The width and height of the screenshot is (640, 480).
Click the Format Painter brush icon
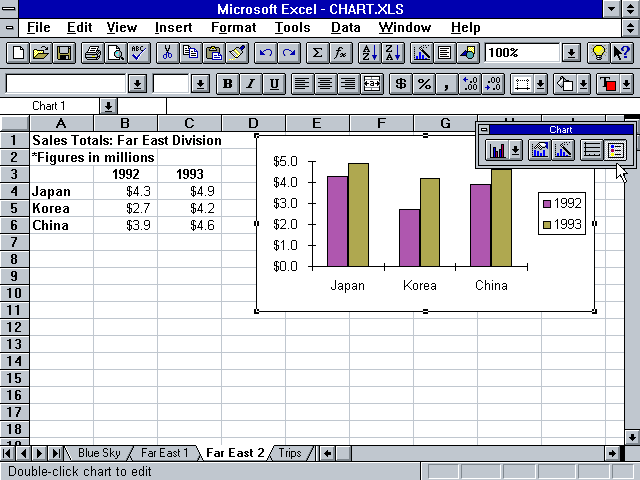(237, 53)
